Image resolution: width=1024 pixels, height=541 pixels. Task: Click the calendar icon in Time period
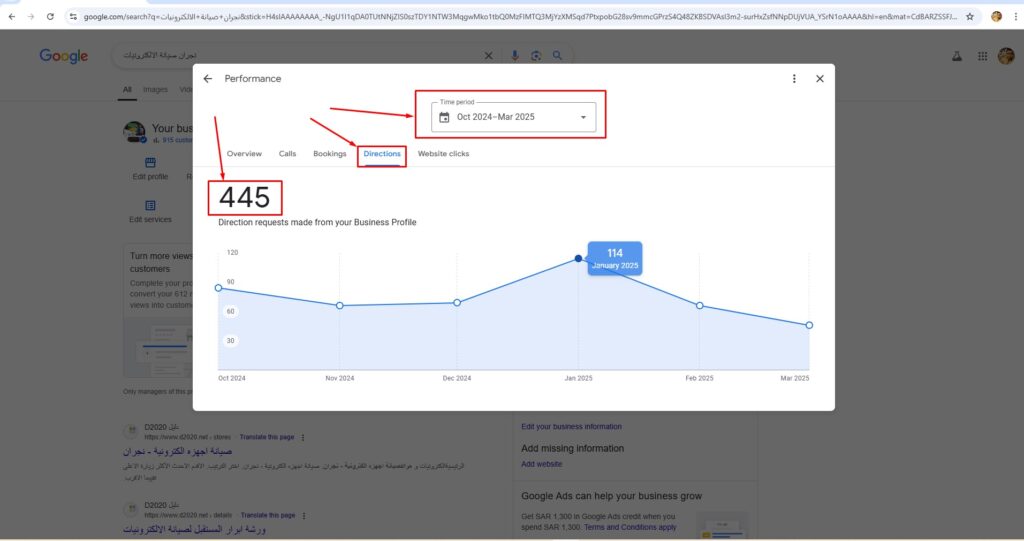coord(444,118)
